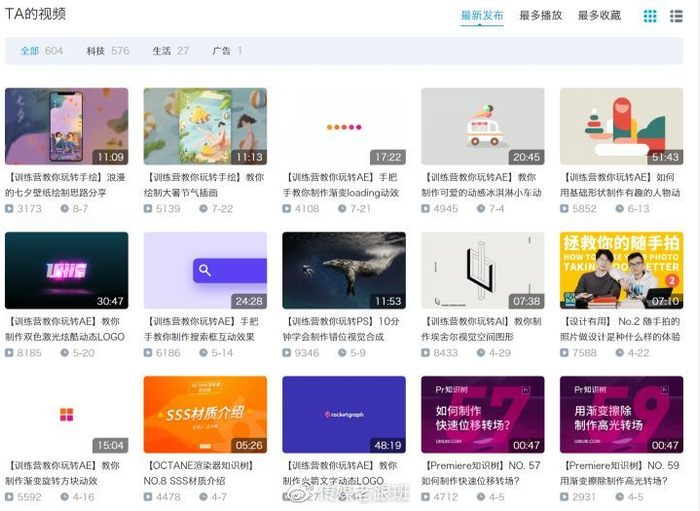Switch to grid view layout icon
Viewport: 700px width, 511px height.
650,16
